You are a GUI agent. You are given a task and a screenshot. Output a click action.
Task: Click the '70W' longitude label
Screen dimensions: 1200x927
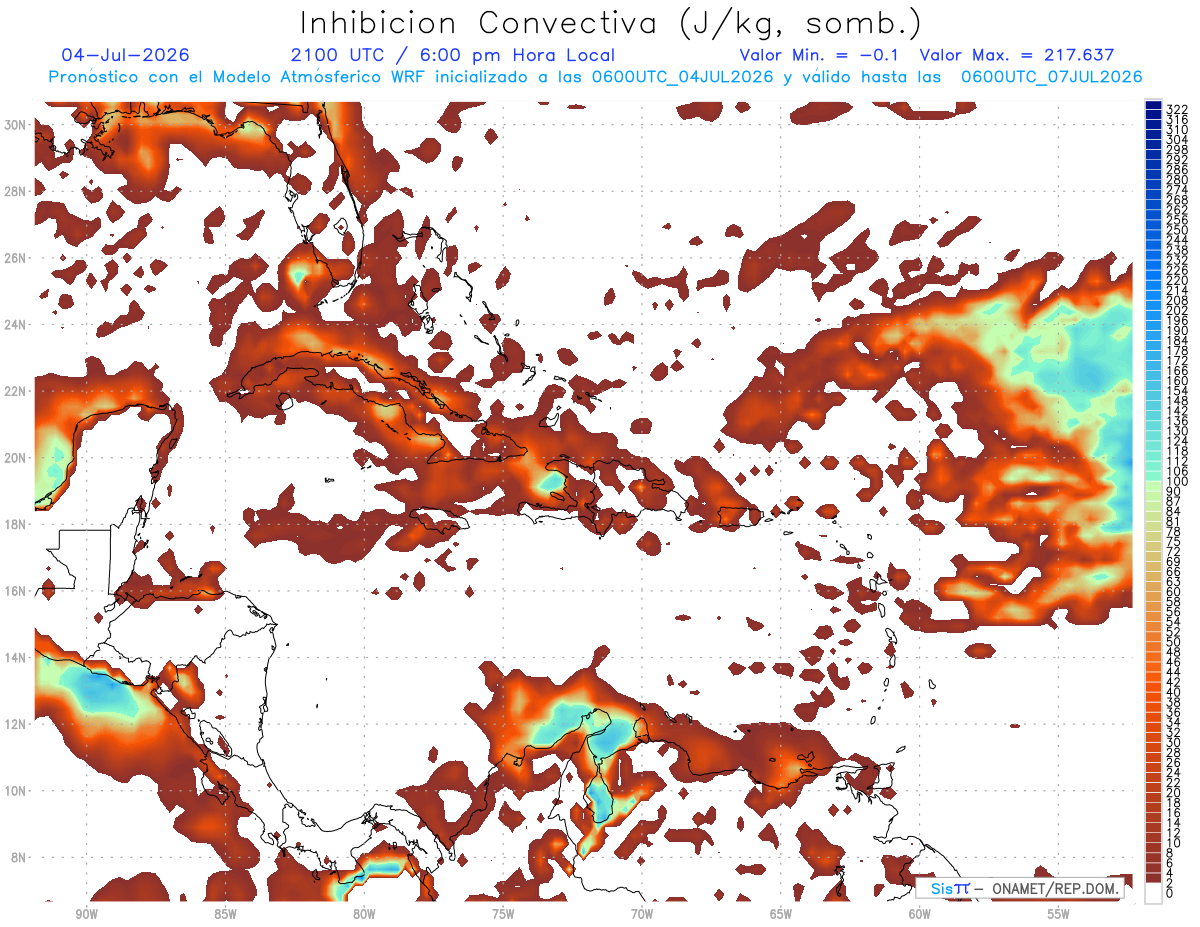[x=642, y=914]
